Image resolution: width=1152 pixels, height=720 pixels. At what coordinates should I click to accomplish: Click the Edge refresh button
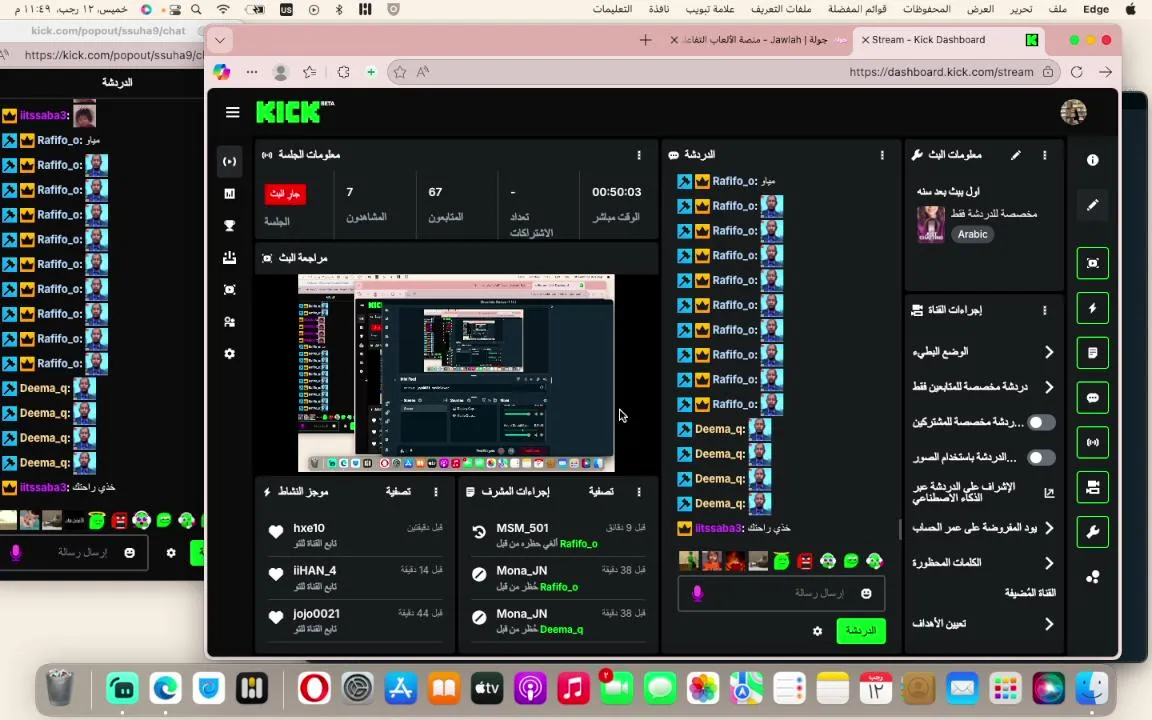[1076, 72]
